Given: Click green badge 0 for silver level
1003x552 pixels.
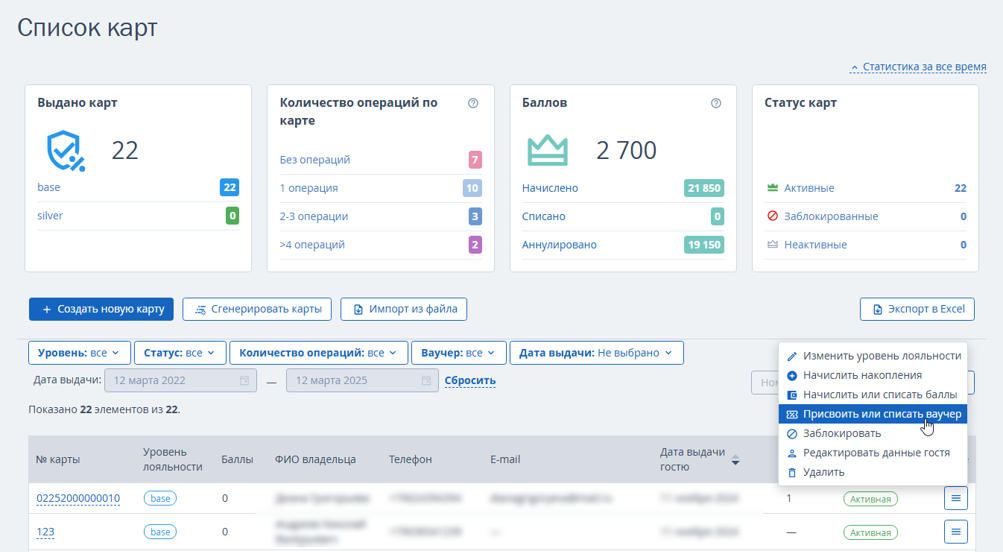Looking at the screenshot, I should pos(232,216).
